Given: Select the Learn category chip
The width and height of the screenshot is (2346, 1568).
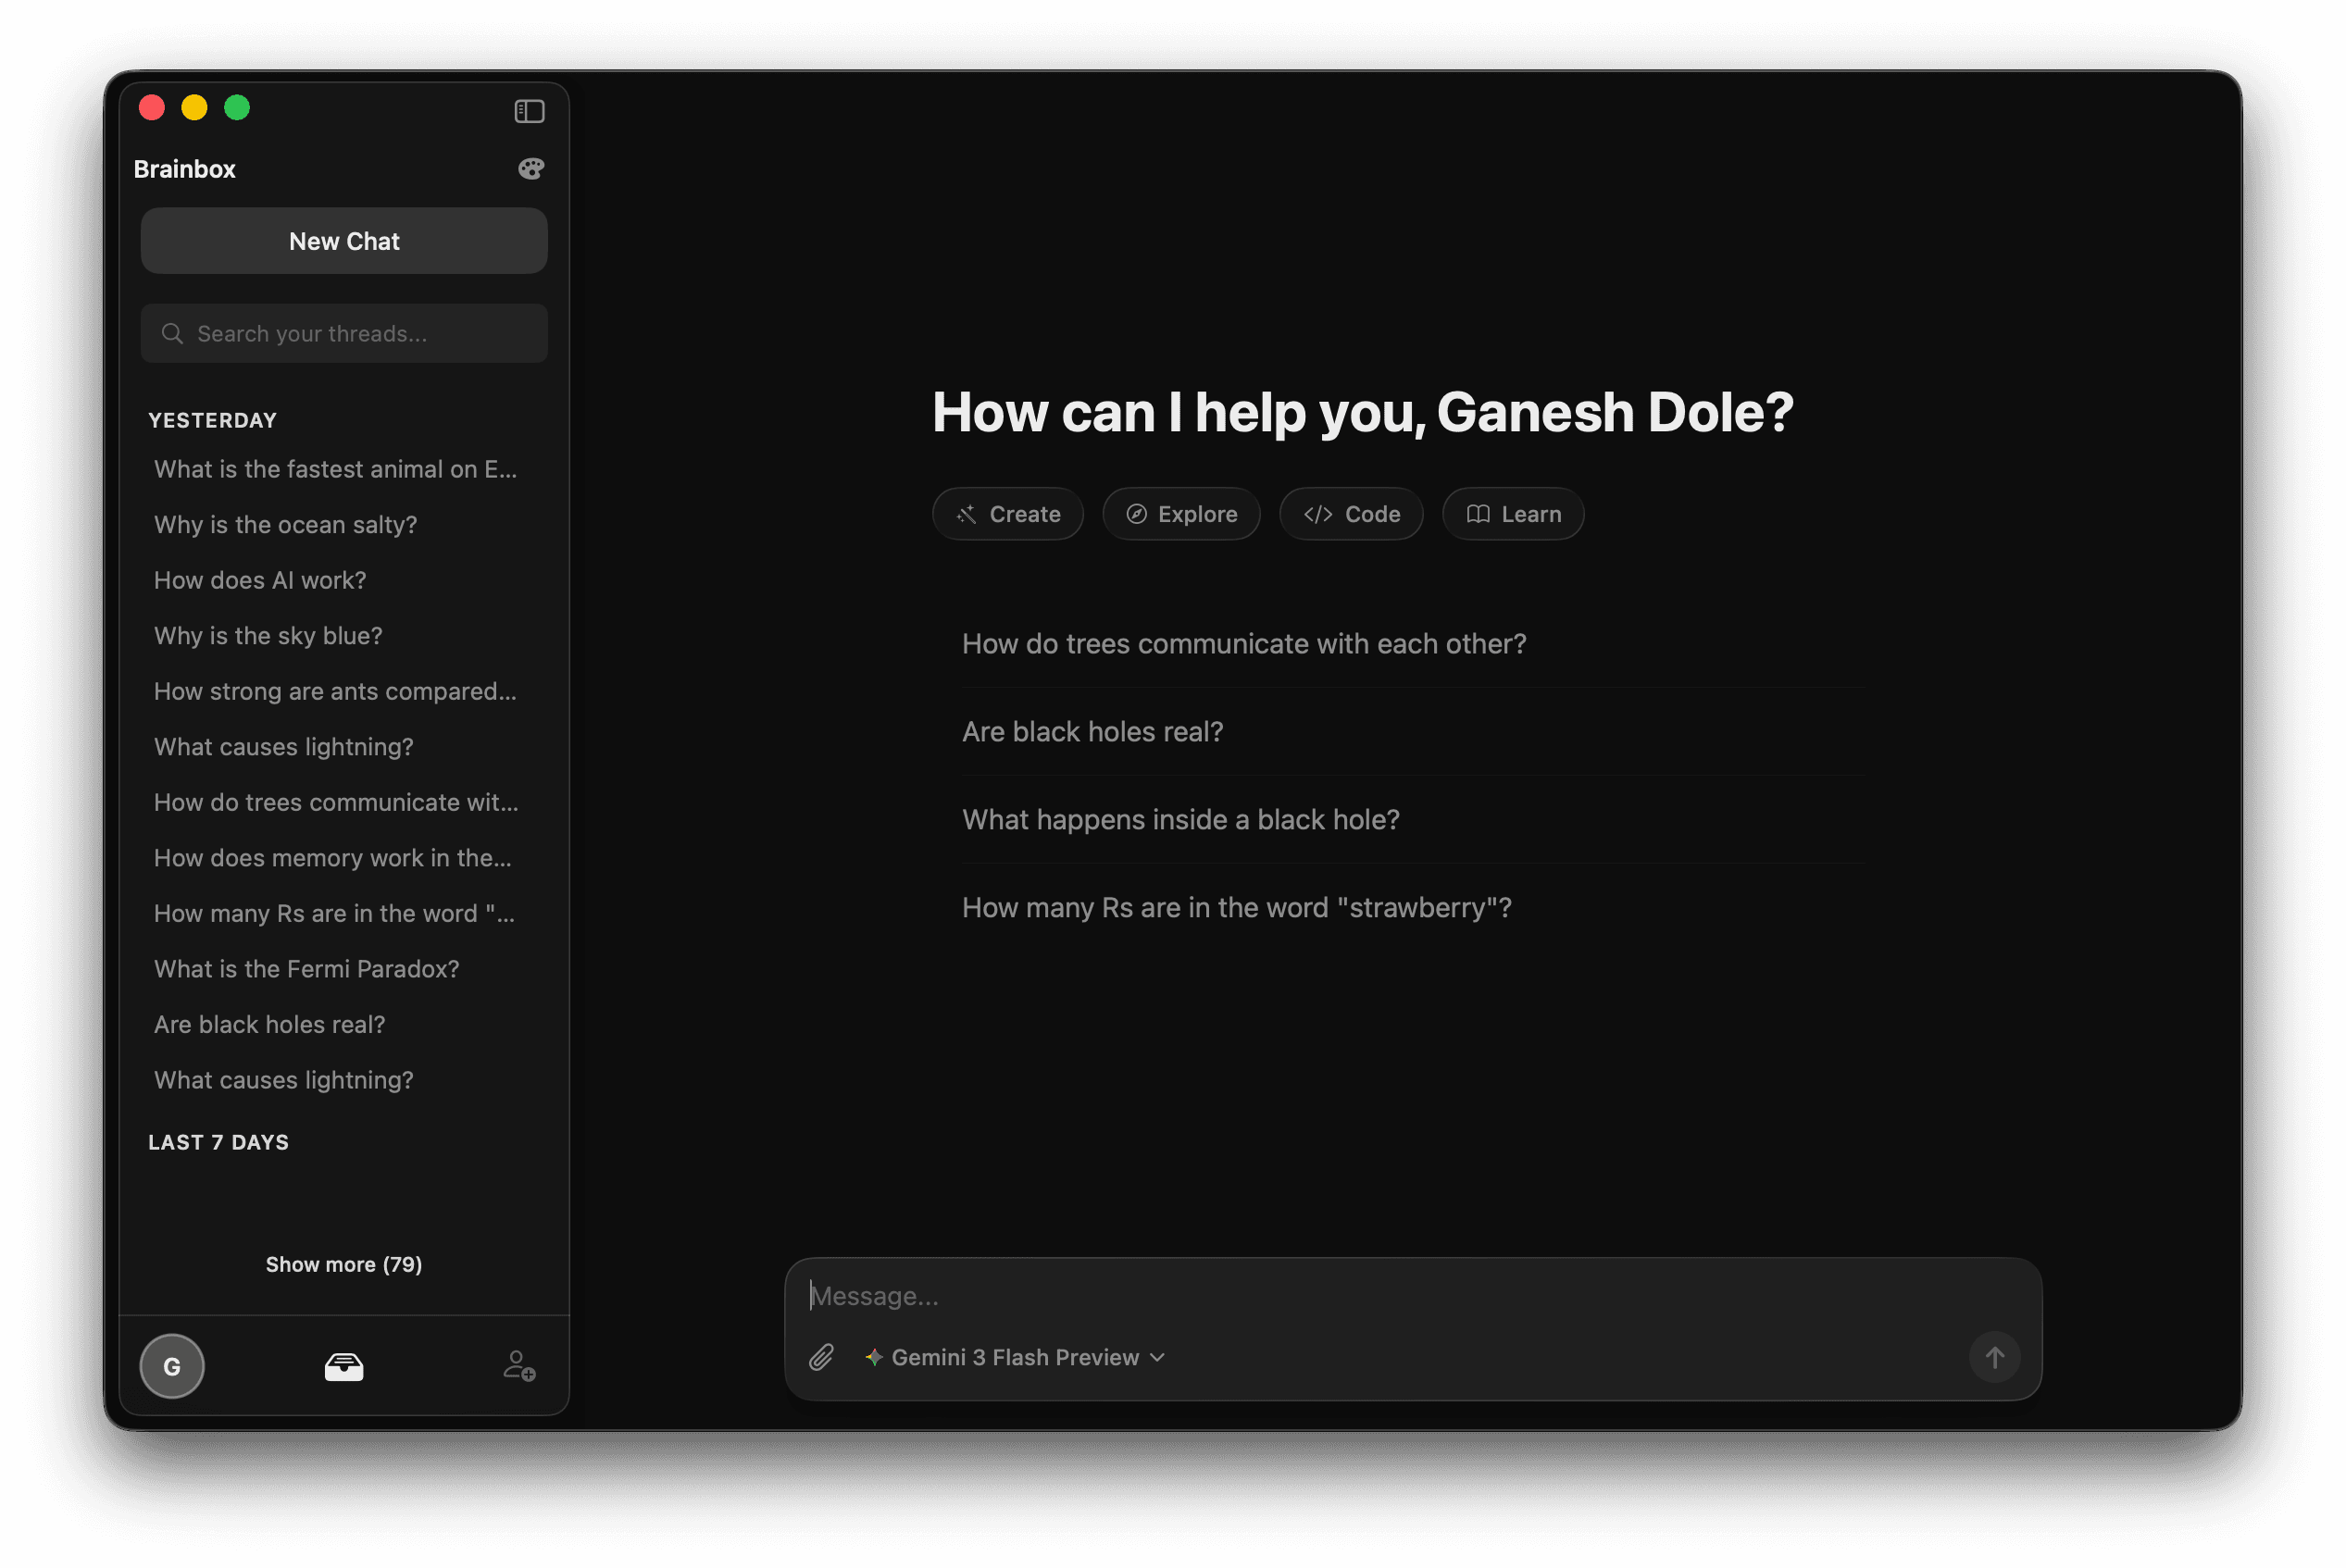Looking at the screenshot, I should click(x=1513, y=514).
